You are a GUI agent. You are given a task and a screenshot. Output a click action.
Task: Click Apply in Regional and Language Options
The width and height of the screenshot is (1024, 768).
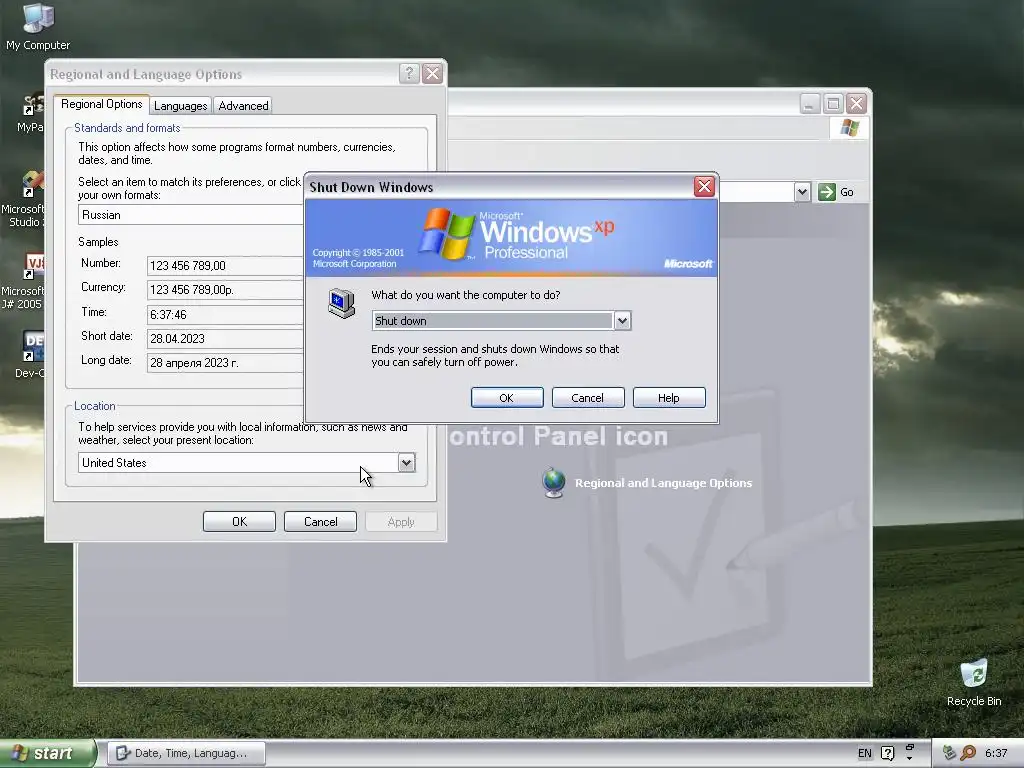[x=401, y=522]
